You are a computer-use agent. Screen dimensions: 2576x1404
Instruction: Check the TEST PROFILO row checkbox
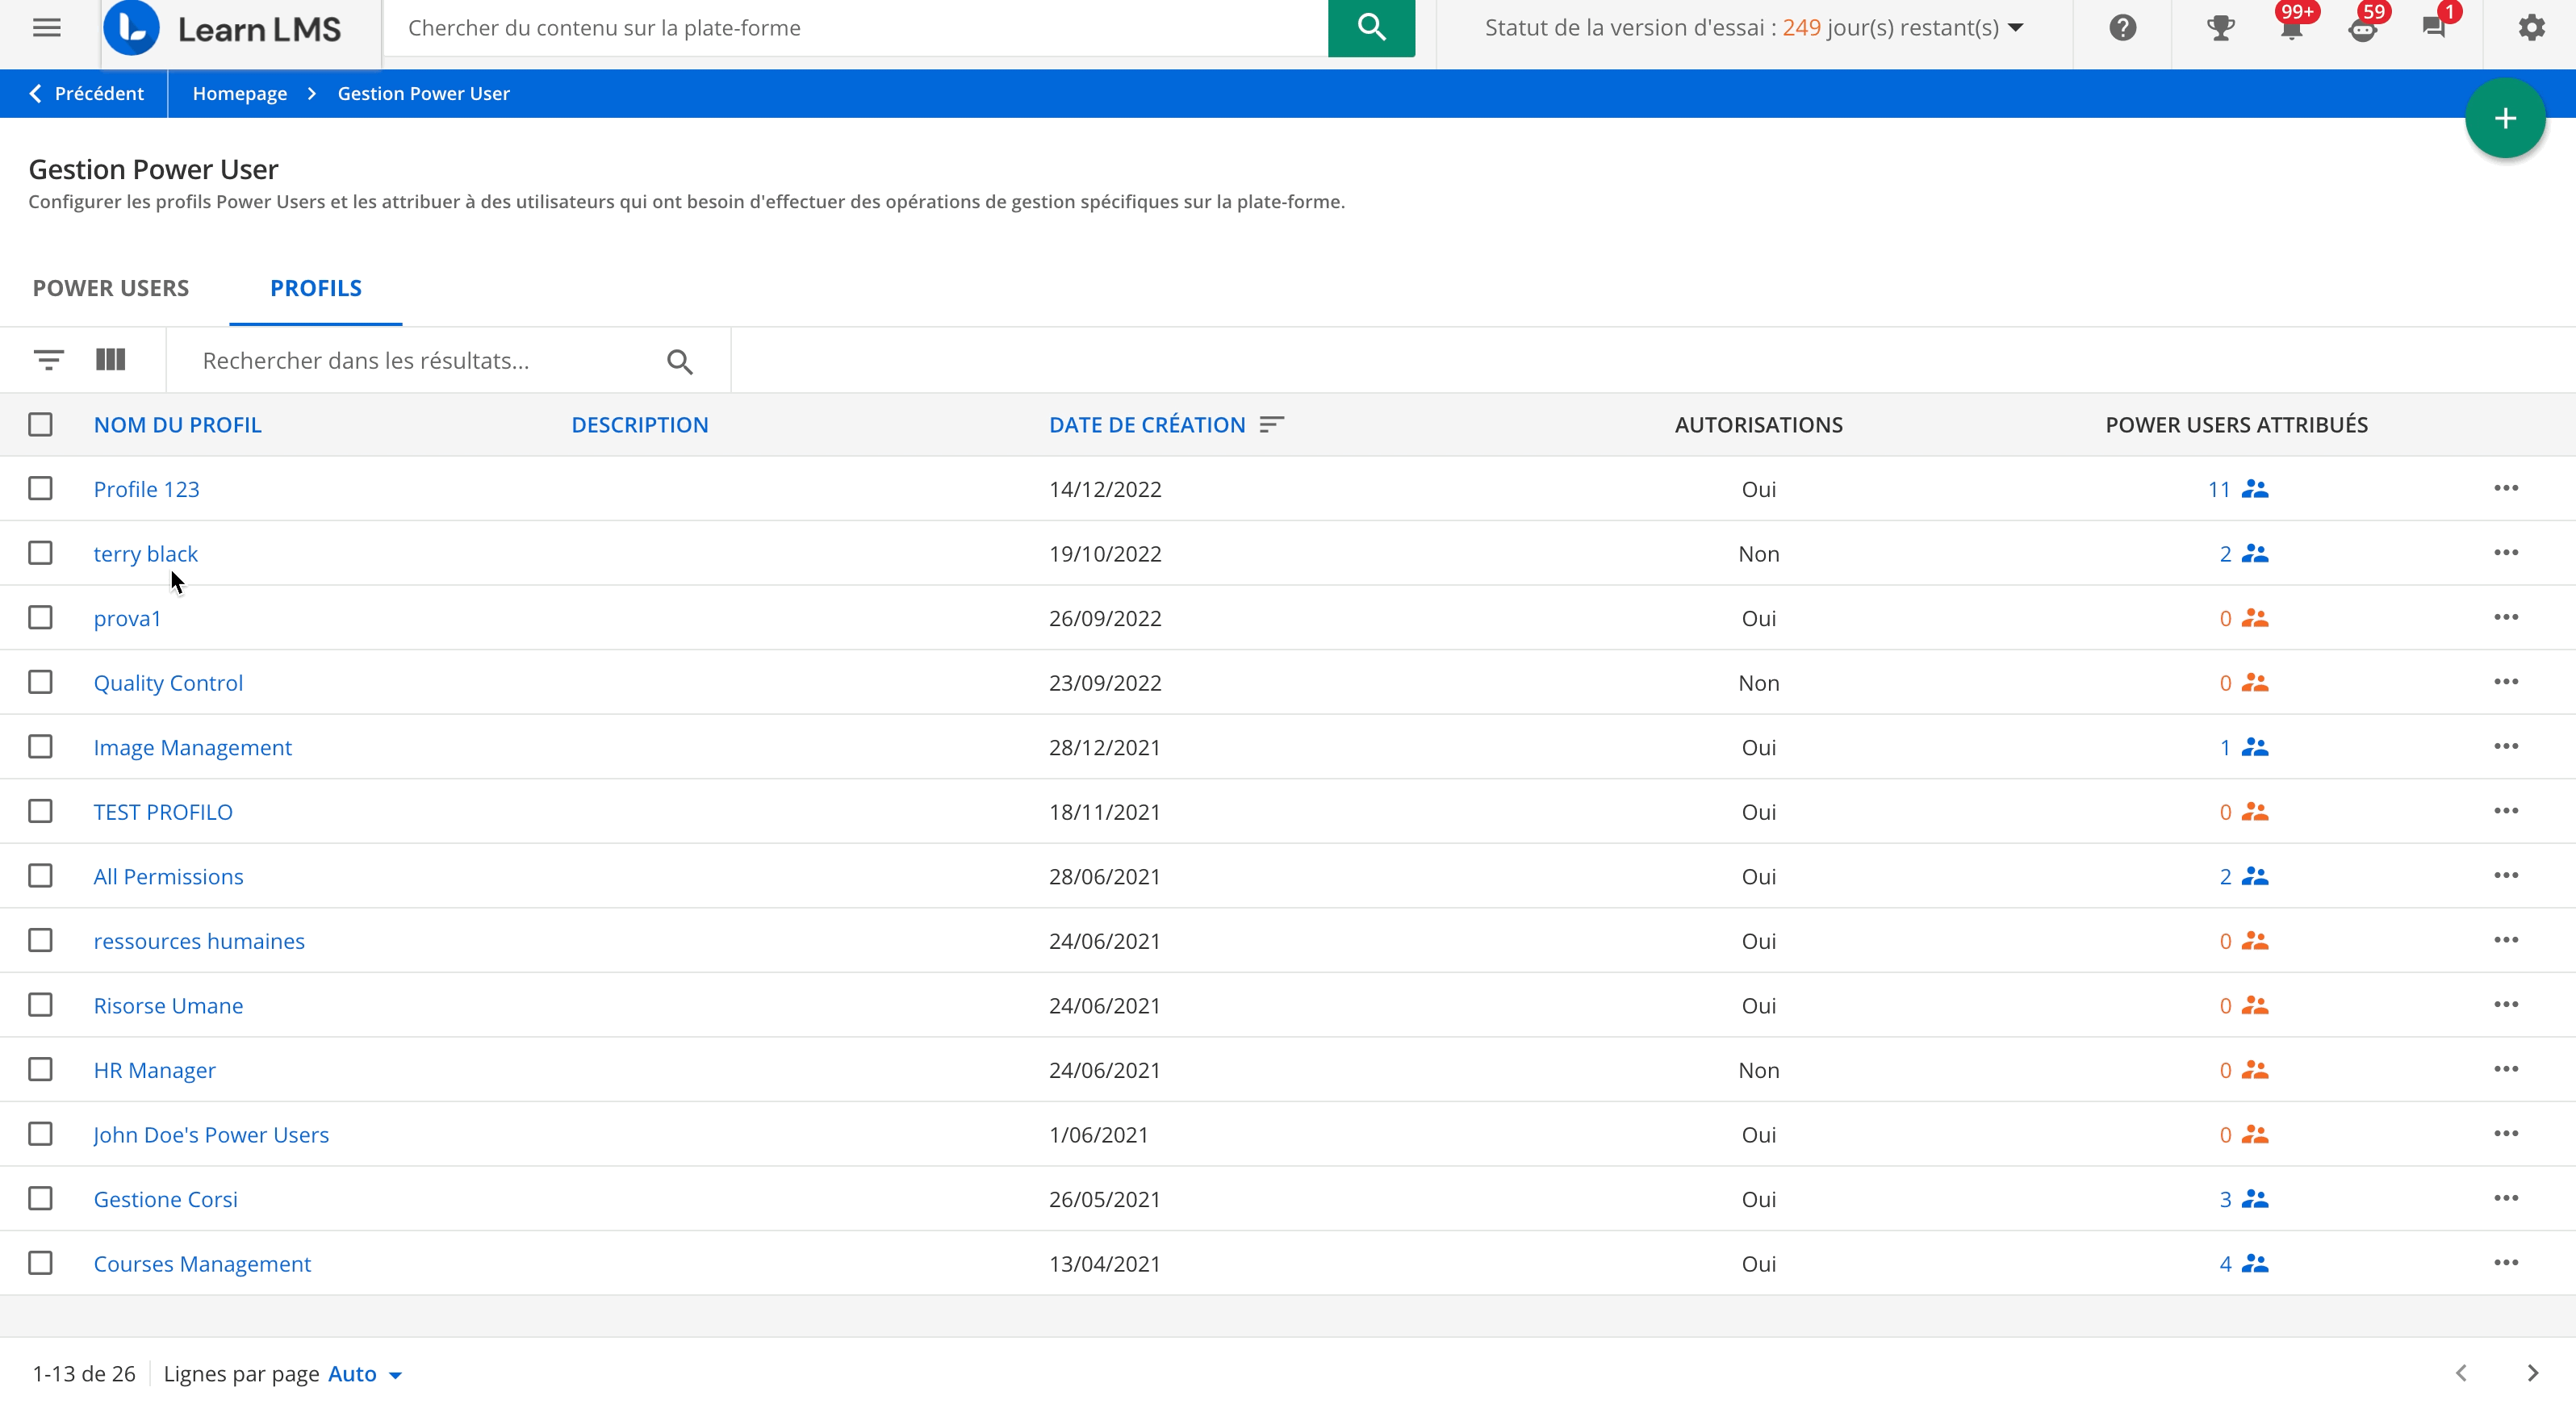pos(40,811)
